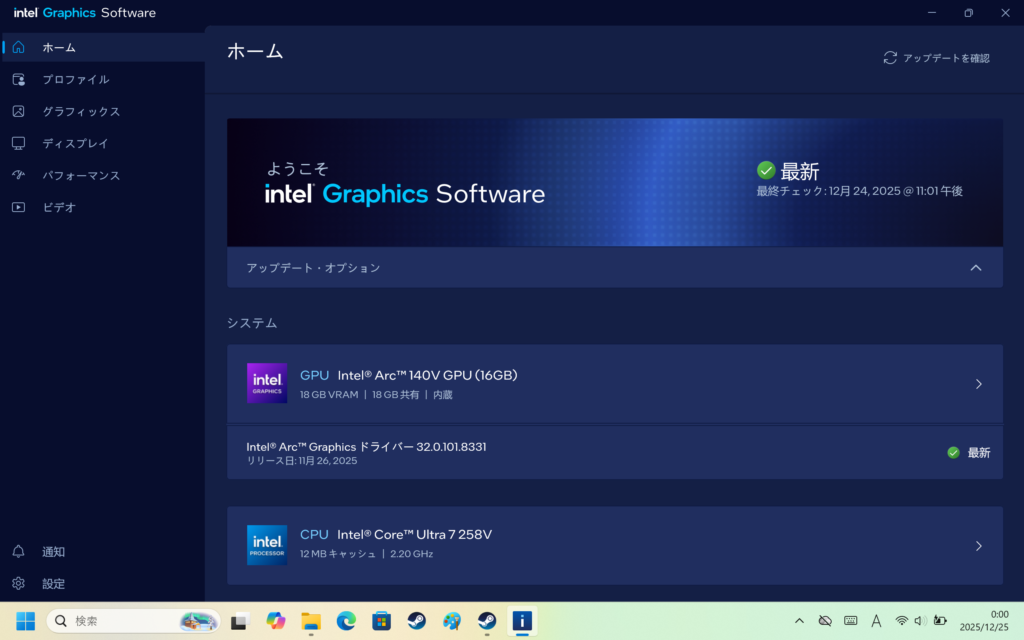Open Microsoft Edge from the taskbar
1024x640 pixels.
click(346, 621)
